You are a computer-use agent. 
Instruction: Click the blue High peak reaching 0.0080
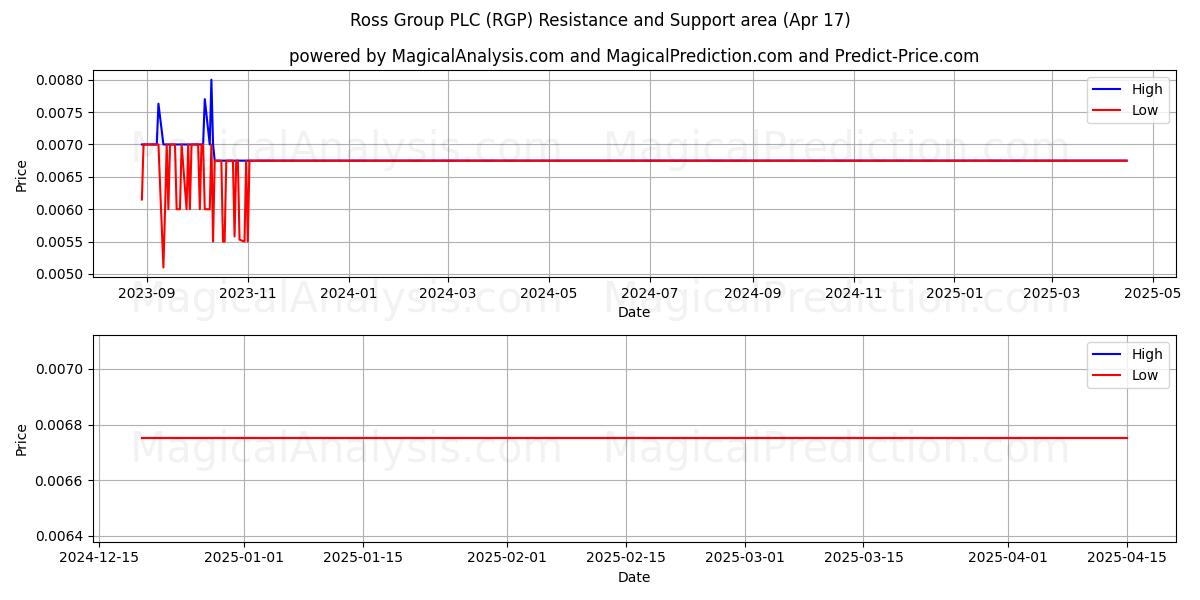coord(211,81)
